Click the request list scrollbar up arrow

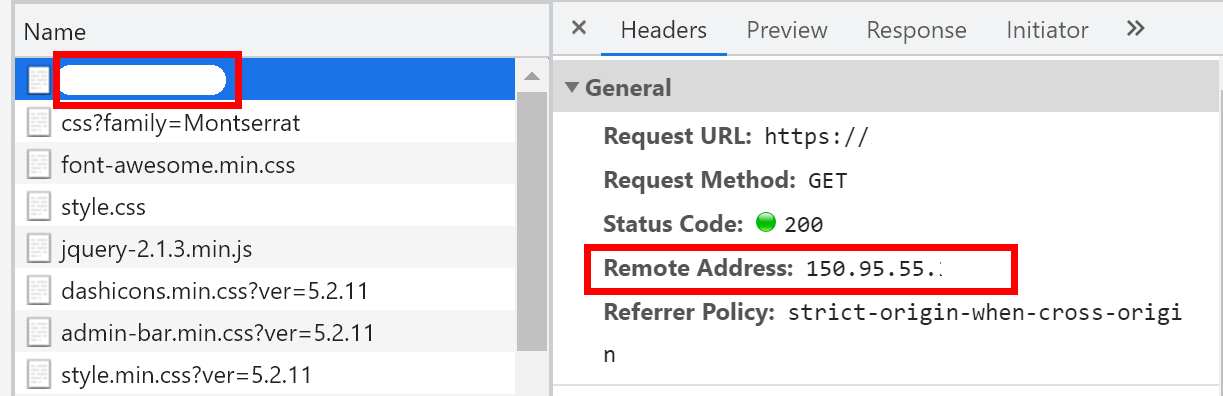[x=532, y=77]
